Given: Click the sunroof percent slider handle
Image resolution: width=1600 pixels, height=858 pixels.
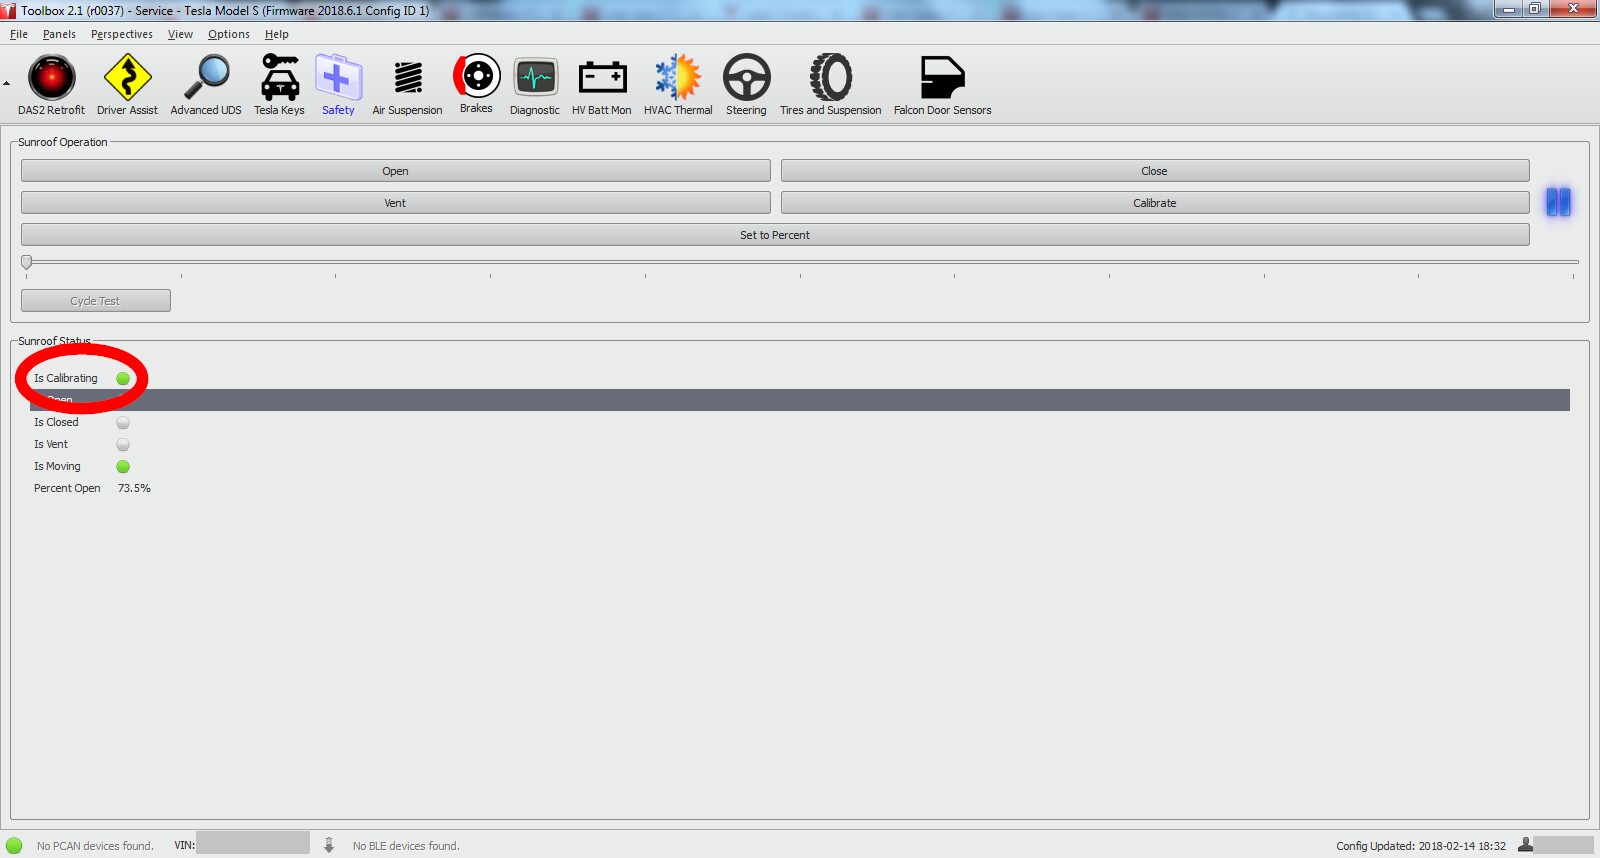Looking at the screenshot, I should click(27, 262).
